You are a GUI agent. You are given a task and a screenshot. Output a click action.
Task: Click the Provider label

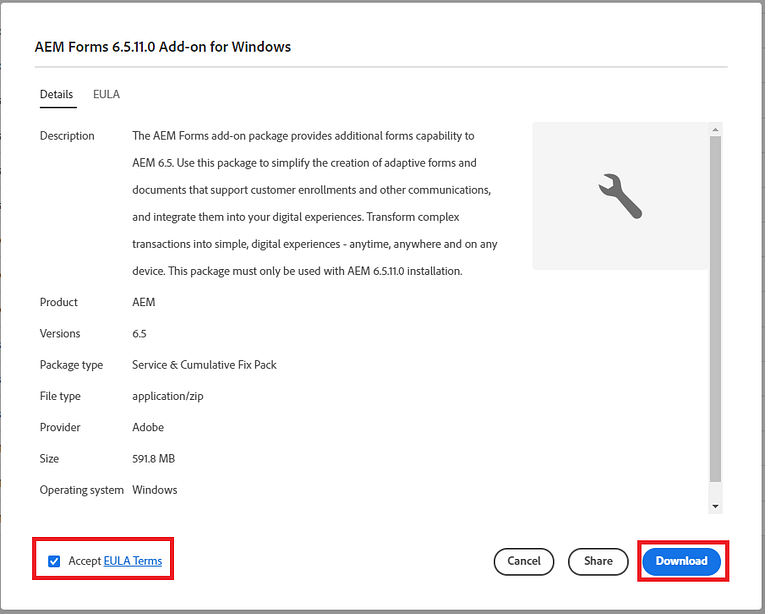[60, 427]
